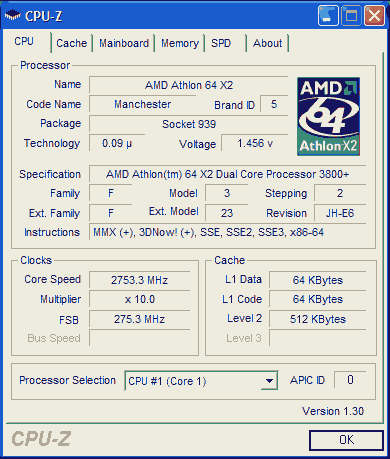This screenshot has height=459, width=390.
Task: Click the OK button
Action: pos(346,440)
